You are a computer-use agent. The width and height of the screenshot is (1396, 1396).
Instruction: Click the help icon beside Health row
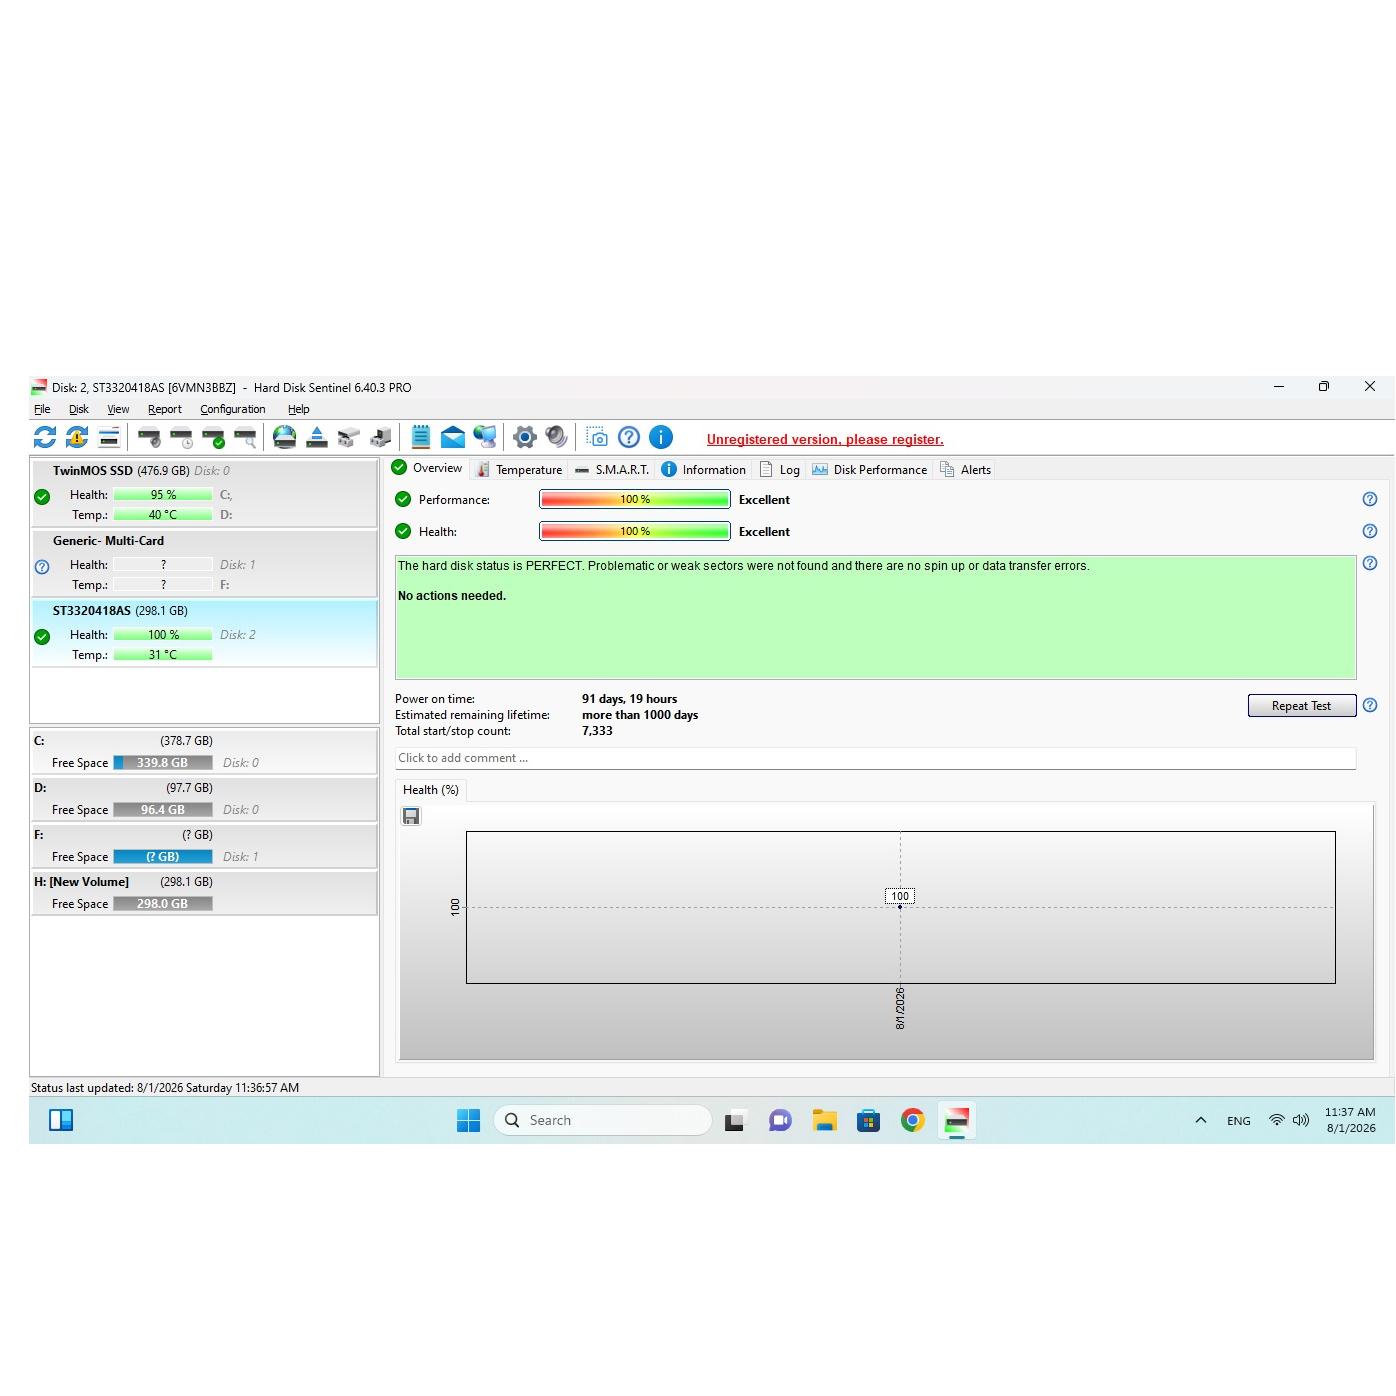click(1370, 531)
